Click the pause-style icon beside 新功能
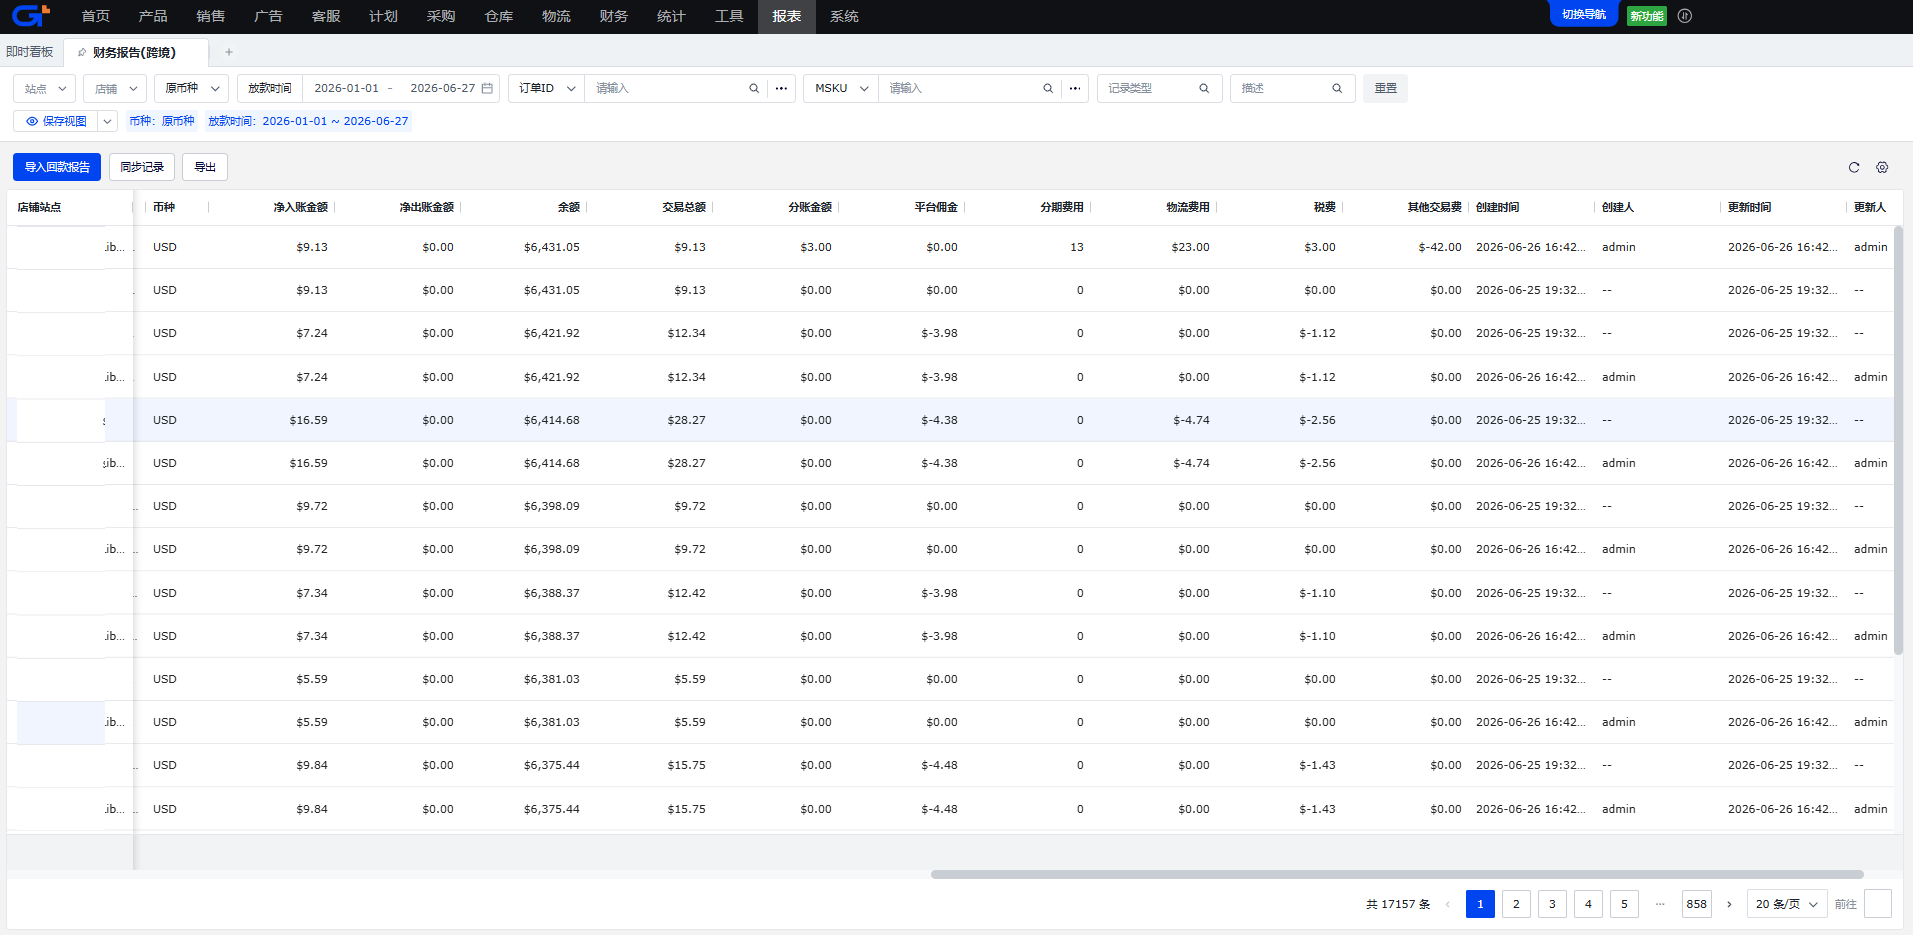Viewport: 1913px width, 935px height. [x=1685, y=15]
